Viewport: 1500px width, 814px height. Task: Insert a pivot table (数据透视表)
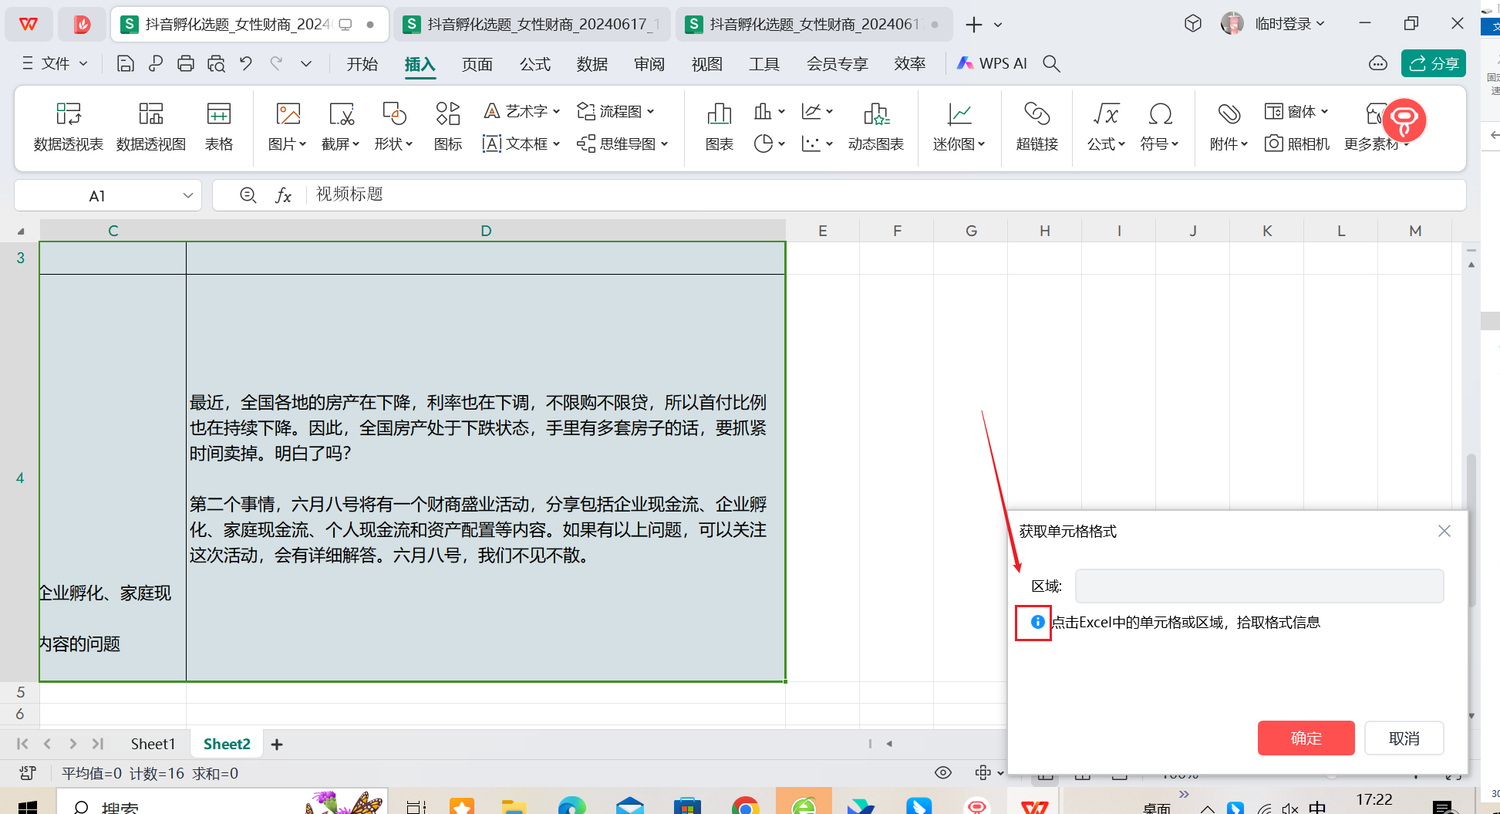pyautogui.click(x=68, y=126)
